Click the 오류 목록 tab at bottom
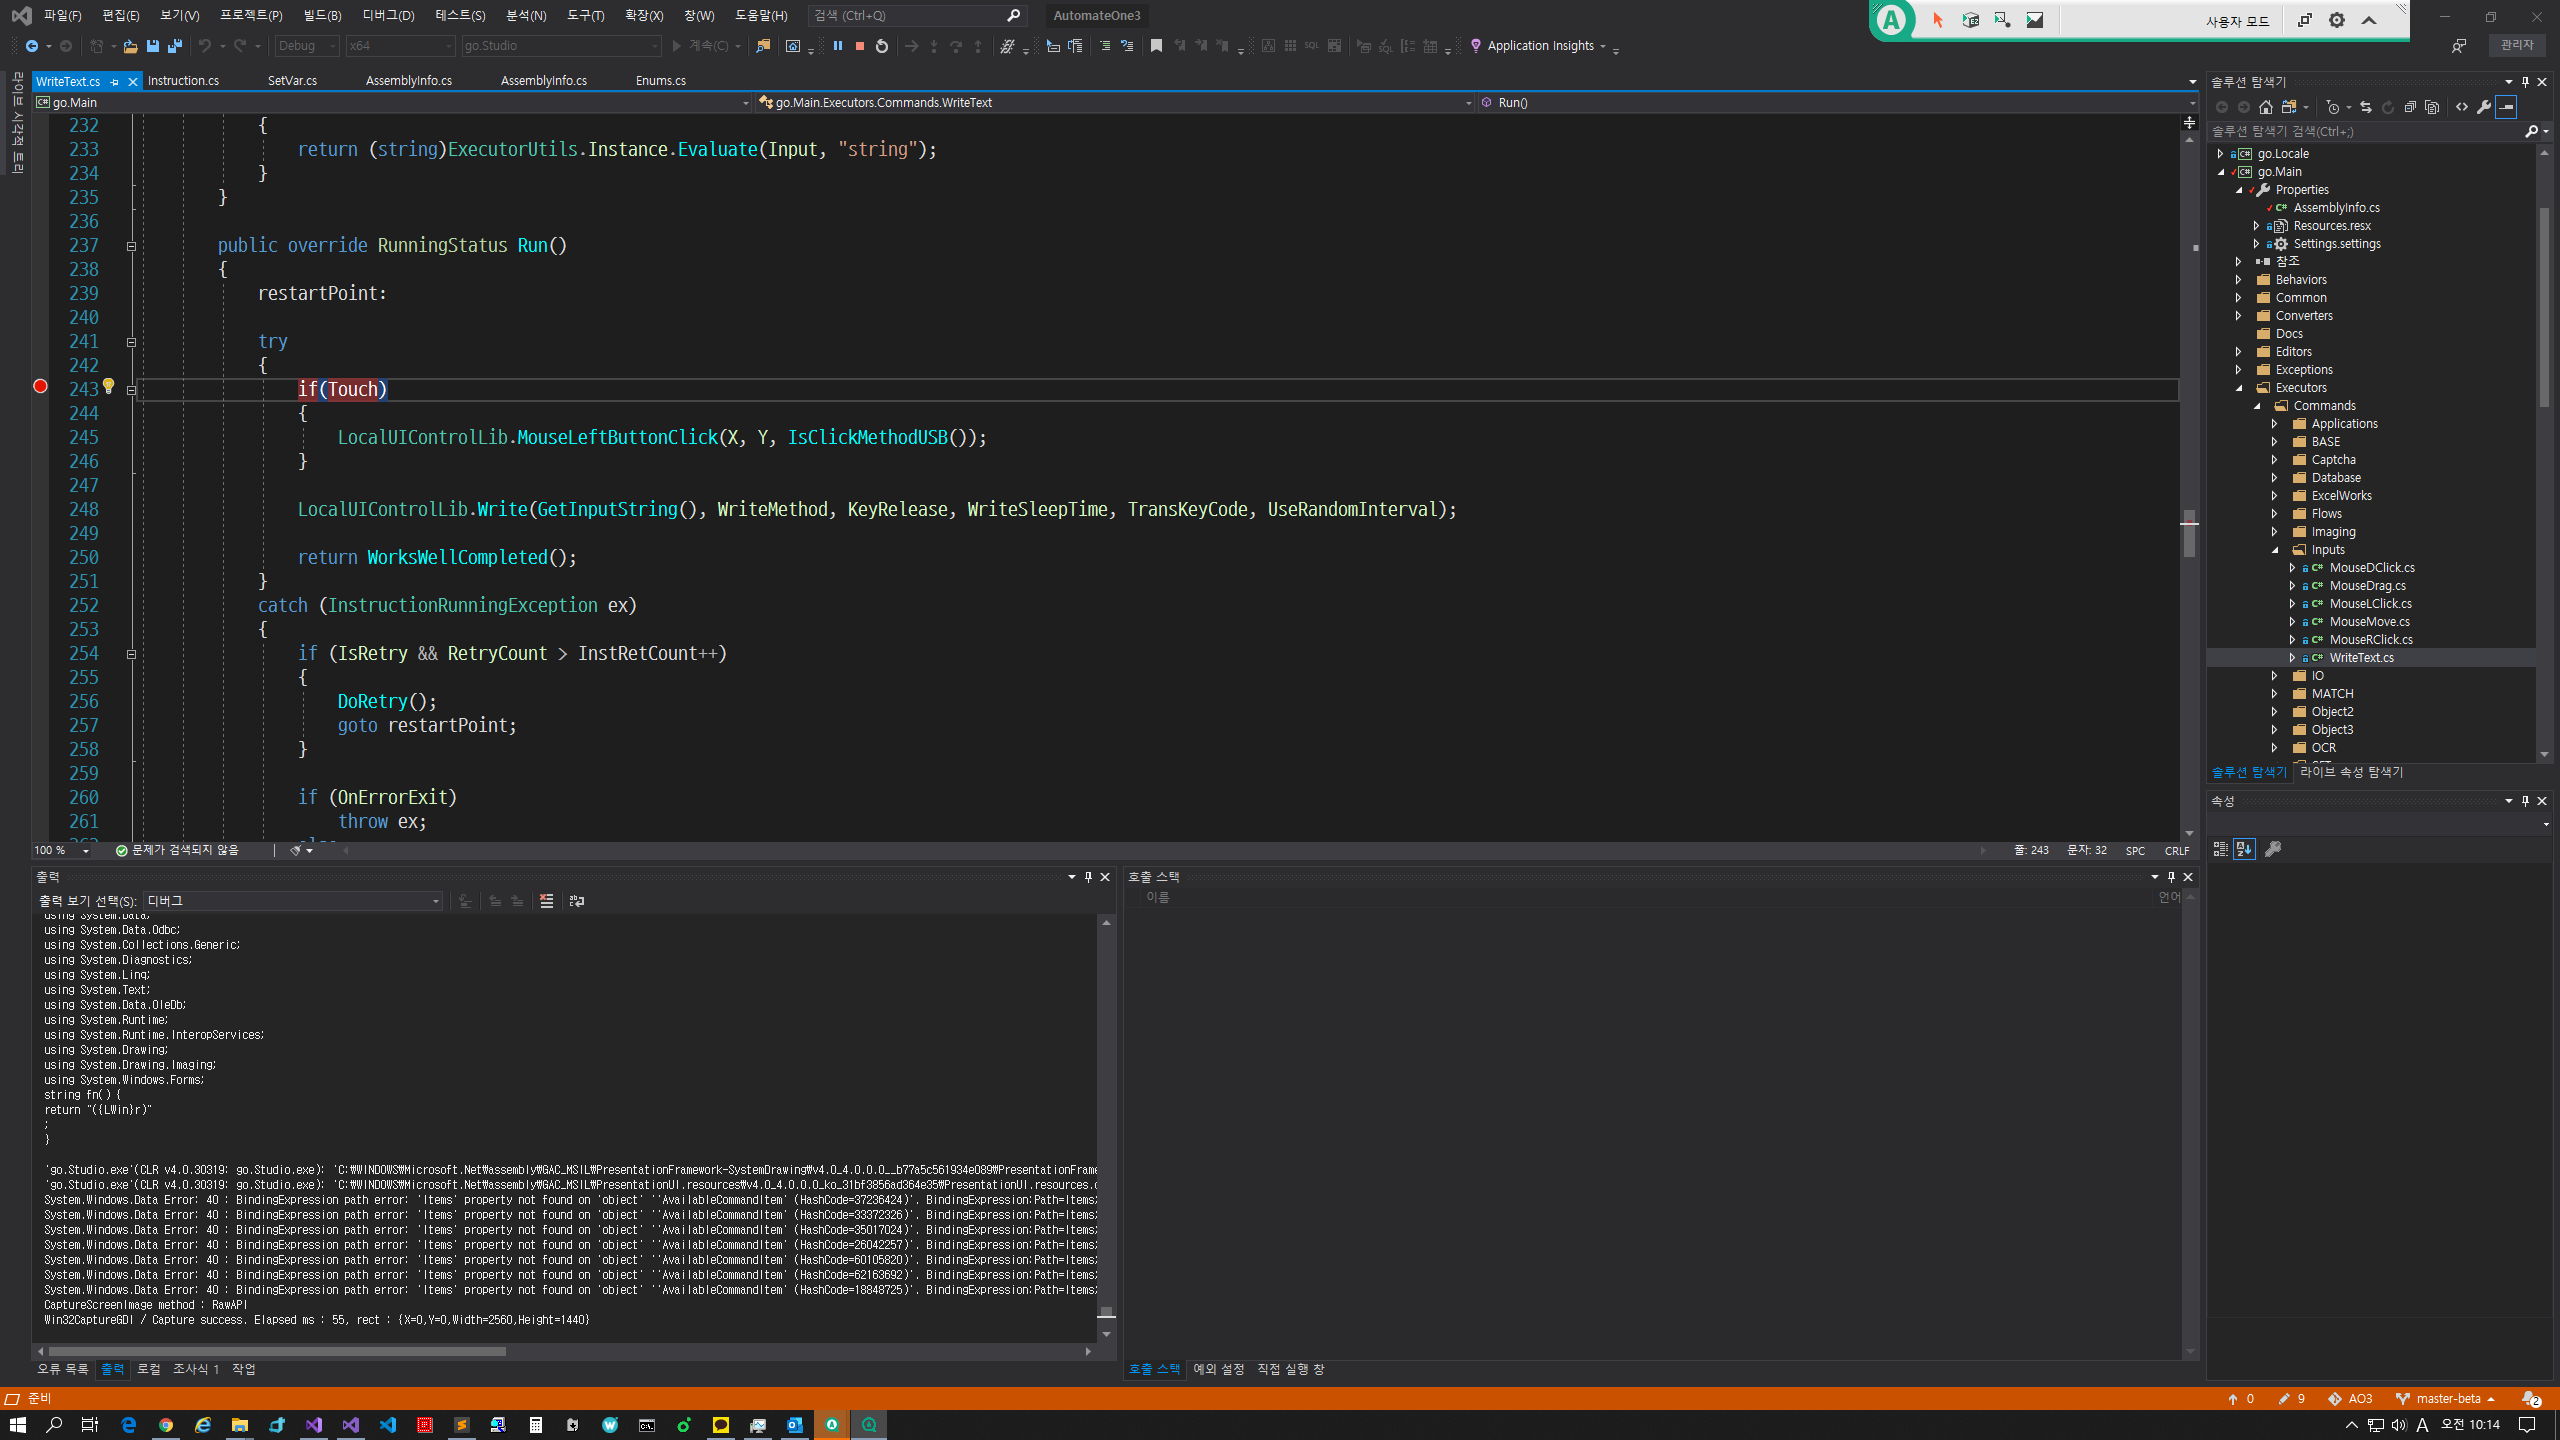 pos(63,1369)
